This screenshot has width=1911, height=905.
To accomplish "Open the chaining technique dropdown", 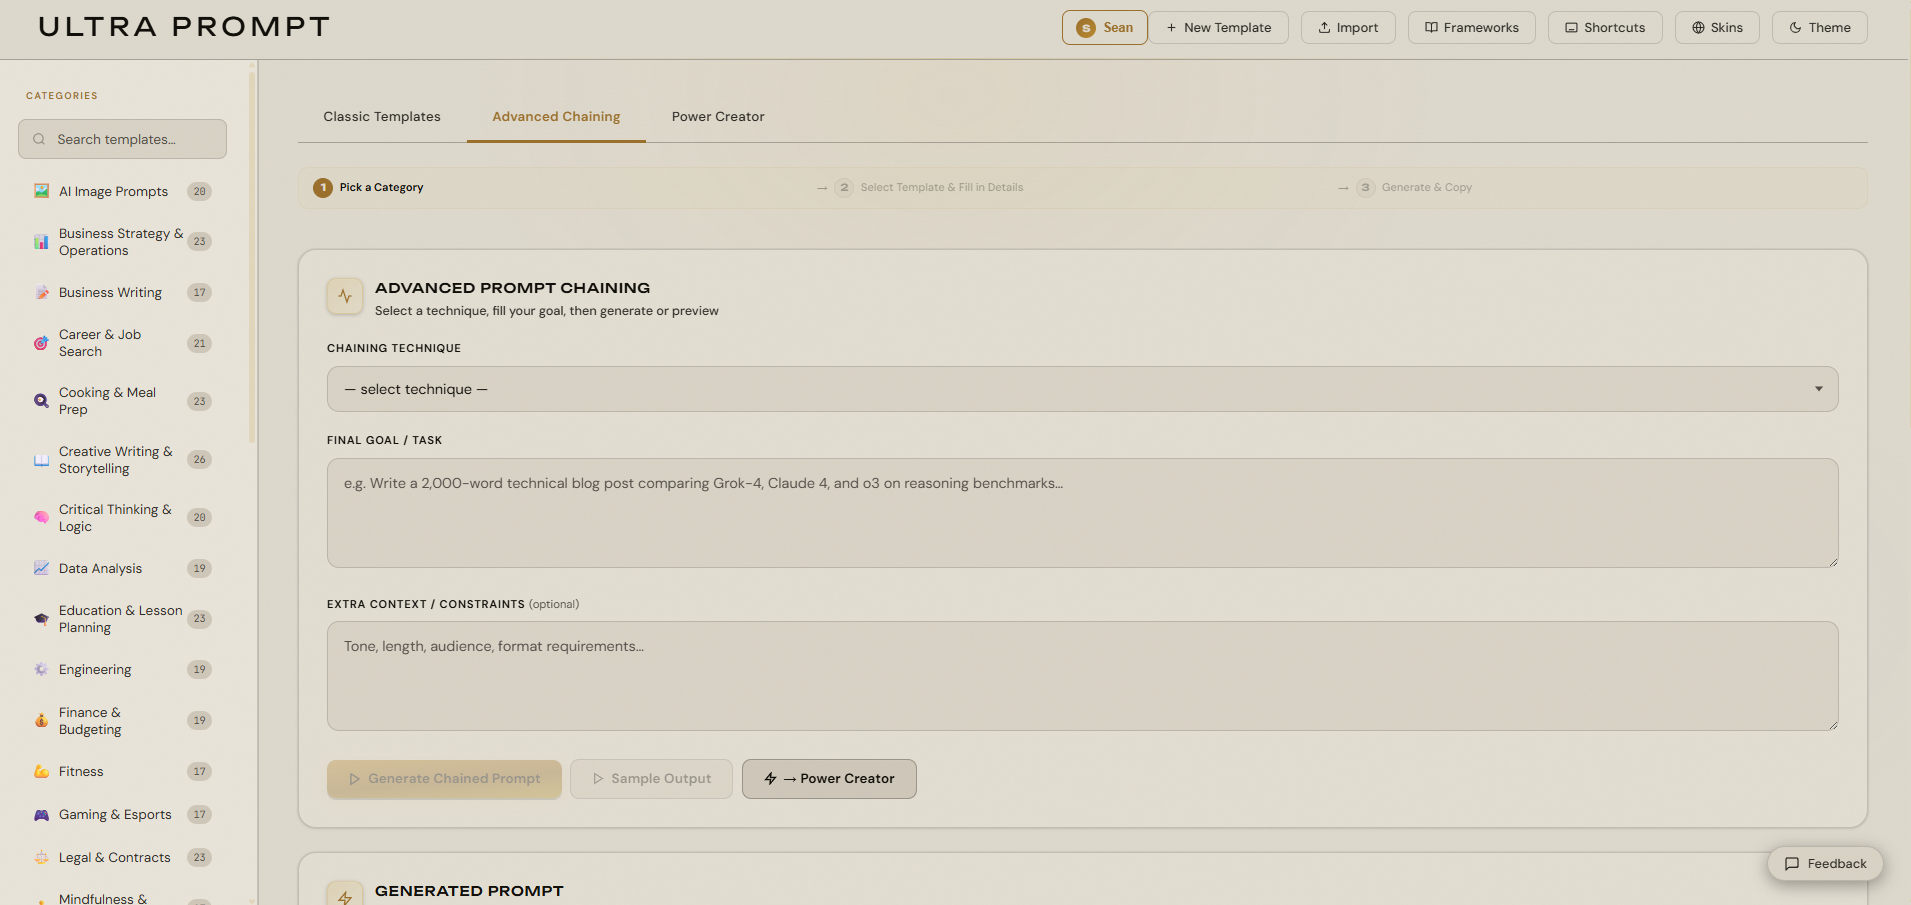I will tap(1082, 389).
